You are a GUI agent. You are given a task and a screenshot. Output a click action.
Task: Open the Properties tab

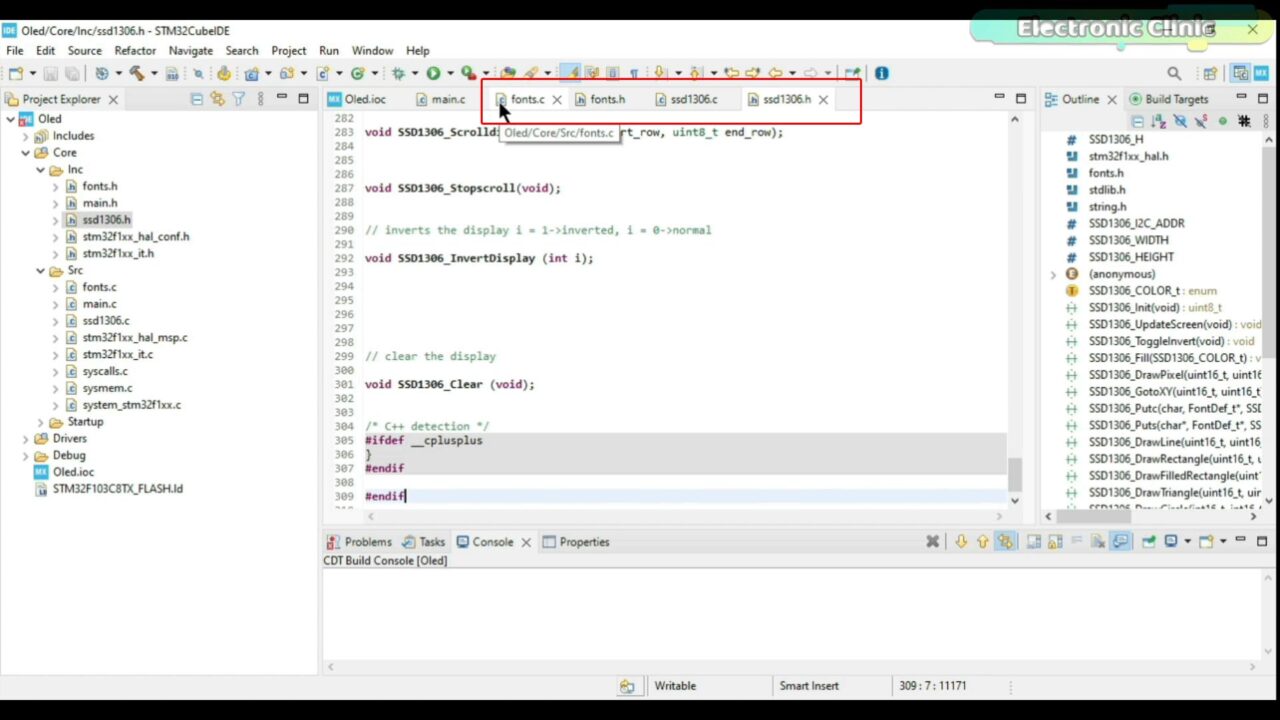coord(576,542)
